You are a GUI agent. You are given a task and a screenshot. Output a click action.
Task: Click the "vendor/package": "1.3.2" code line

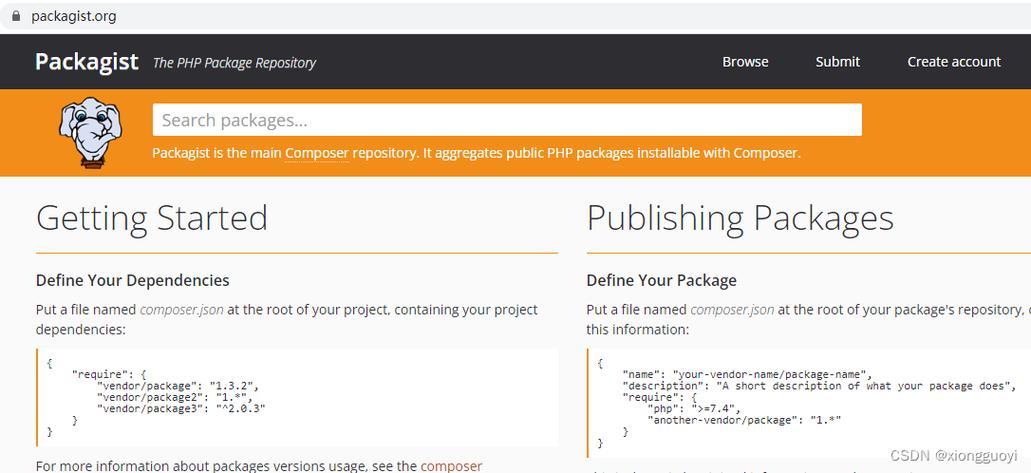(178, 386)
